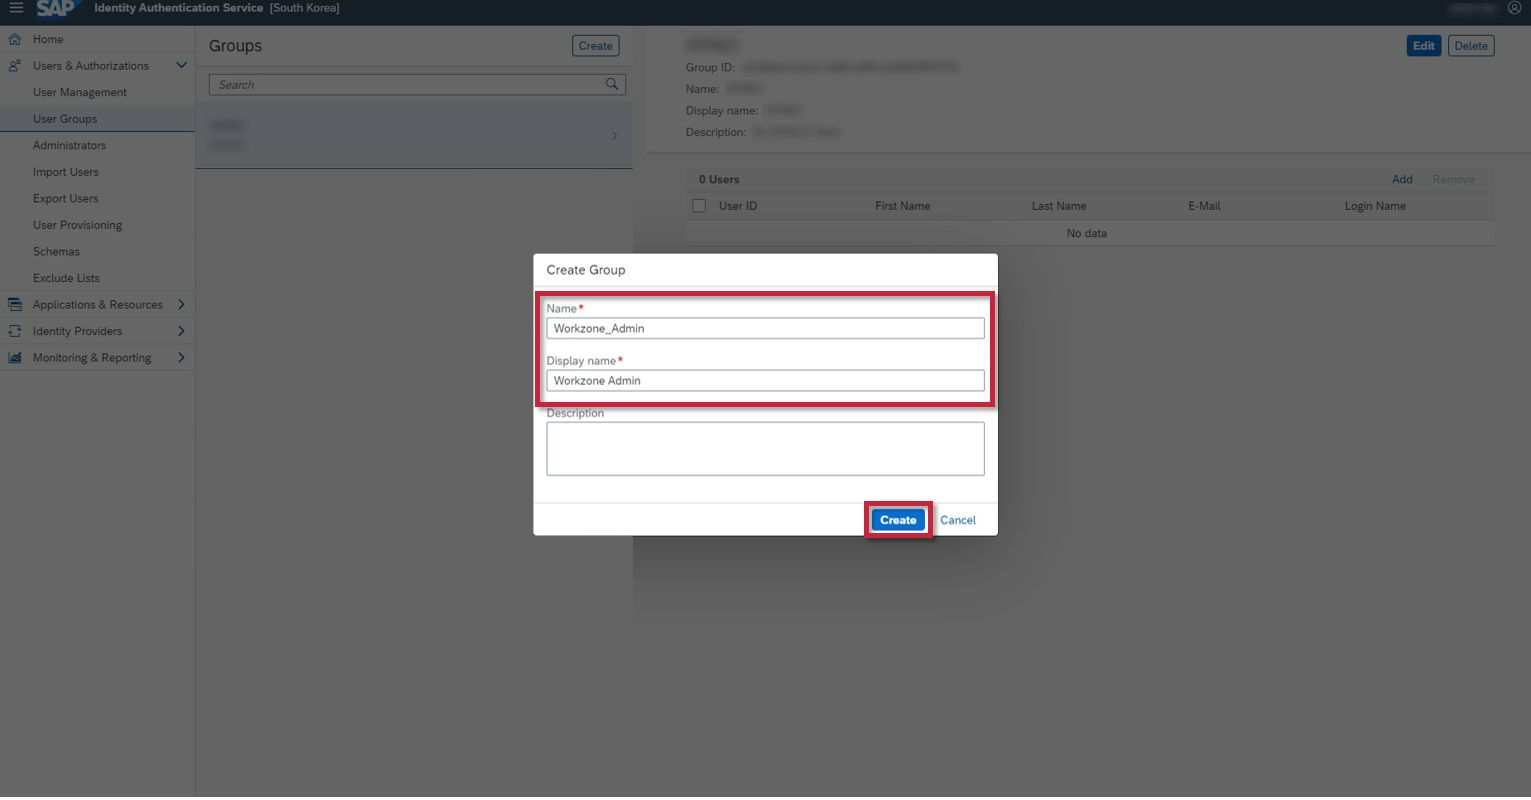Toggle the select-all users checkbox

tap(699, 206)
